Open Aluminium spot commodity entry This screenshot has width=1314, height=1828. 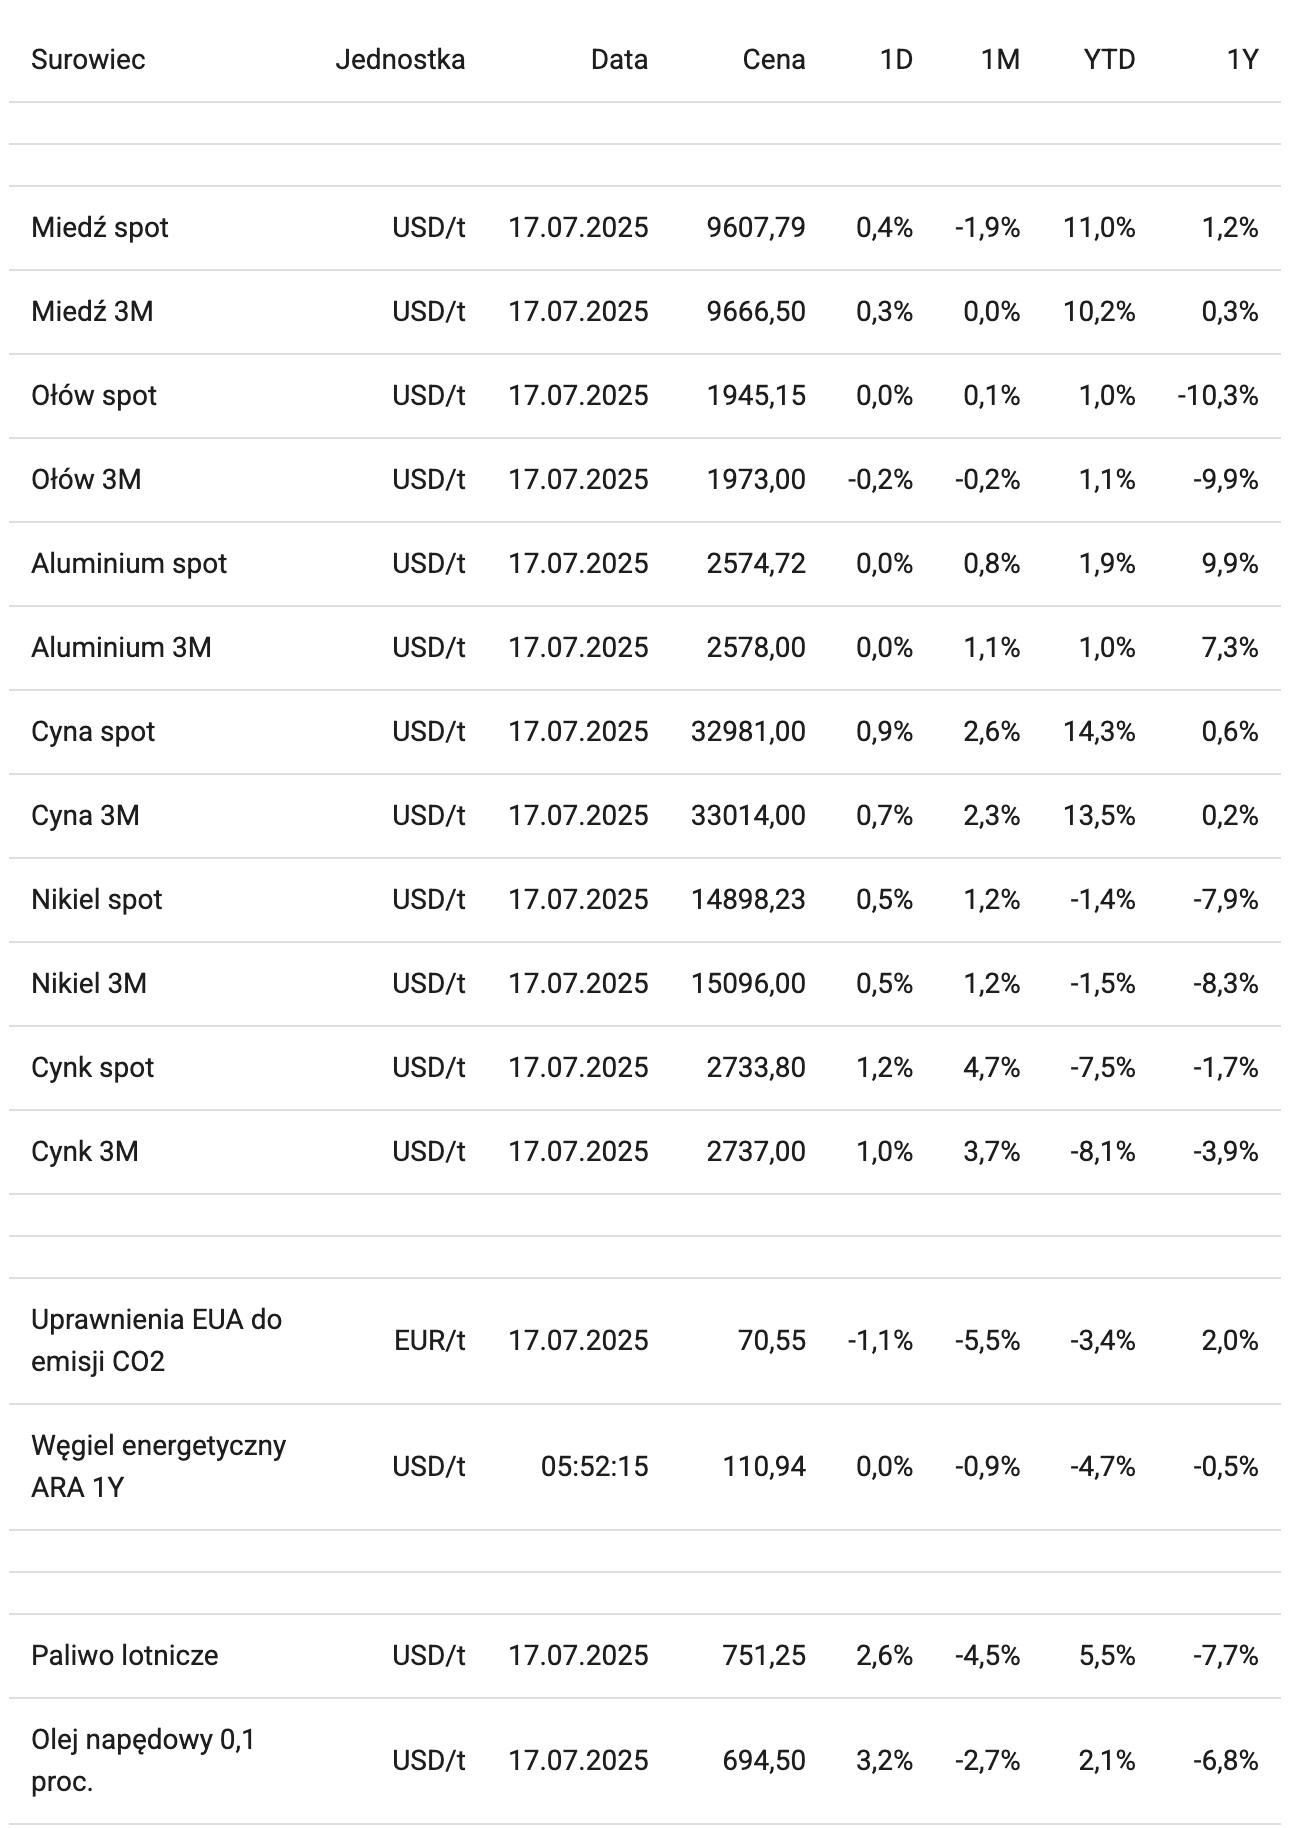[x=129, y=564]
